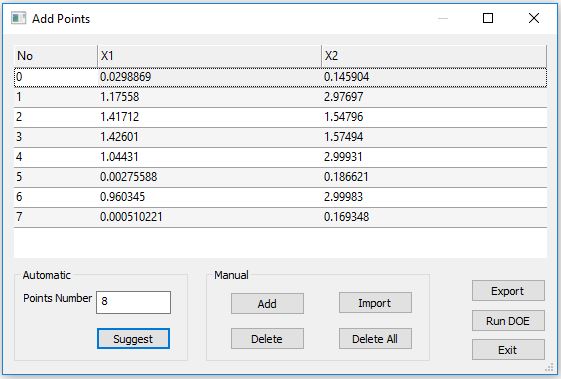The width and height of the screenshot is (561, 379).
Task: Run DOE on the points
Action: [x=508, y=320]
